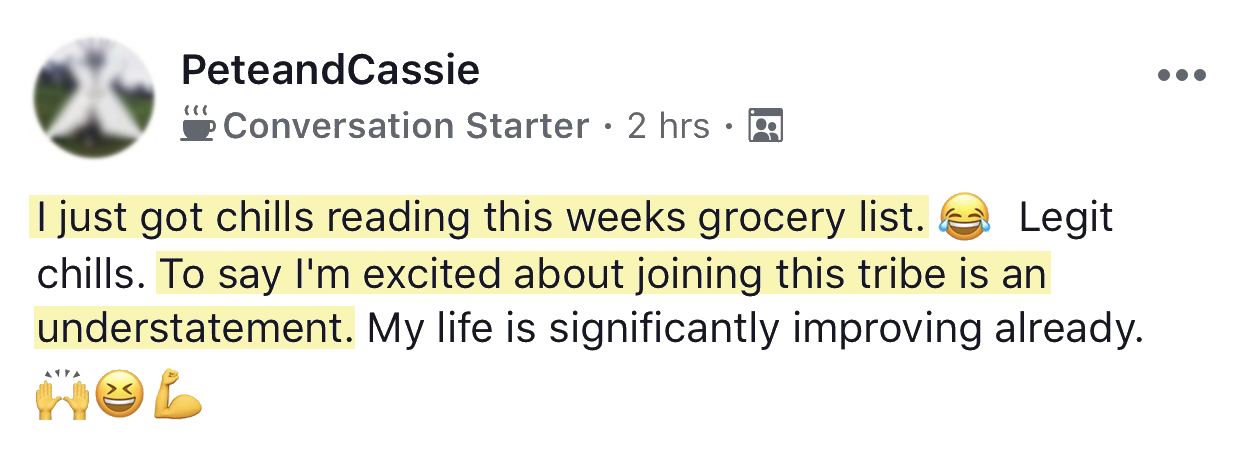Click the coffee cup Conversation Starter icon
Screen dimensions: 1242x461
[x=198, y=126]
